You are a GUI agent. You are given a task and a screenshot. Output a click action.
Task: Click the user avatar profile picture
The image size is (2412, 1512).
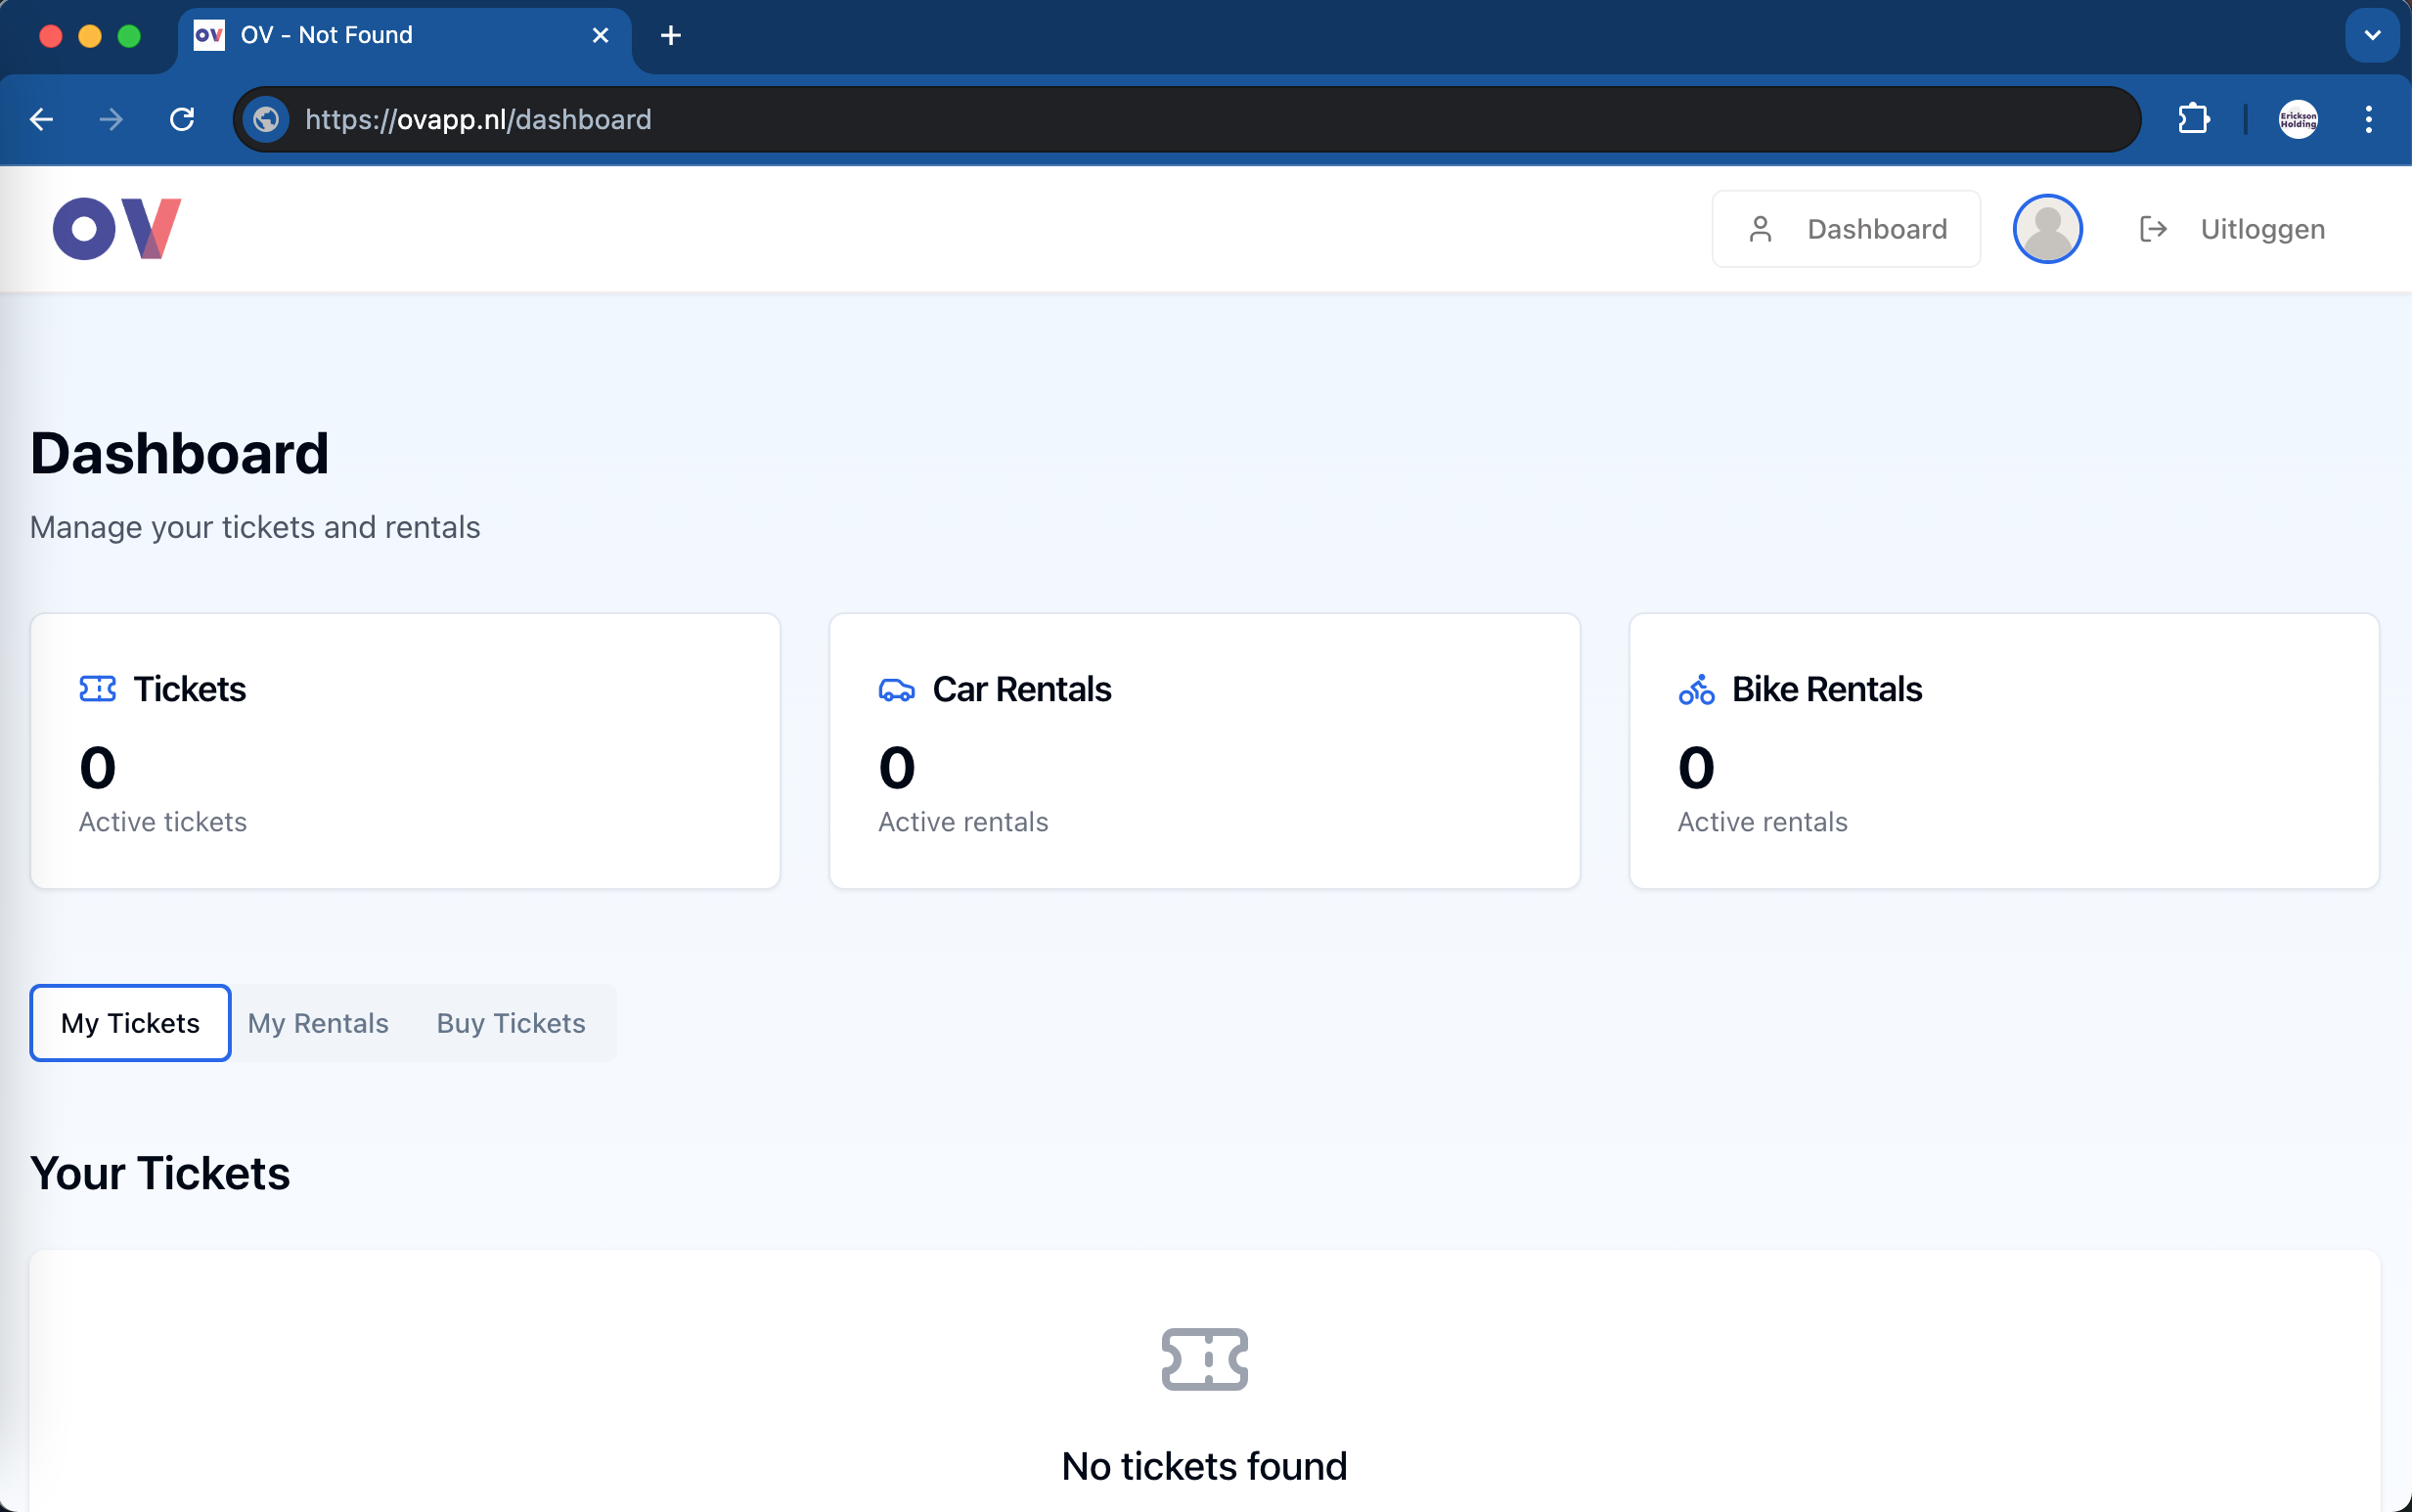(x=2046, y=229)
